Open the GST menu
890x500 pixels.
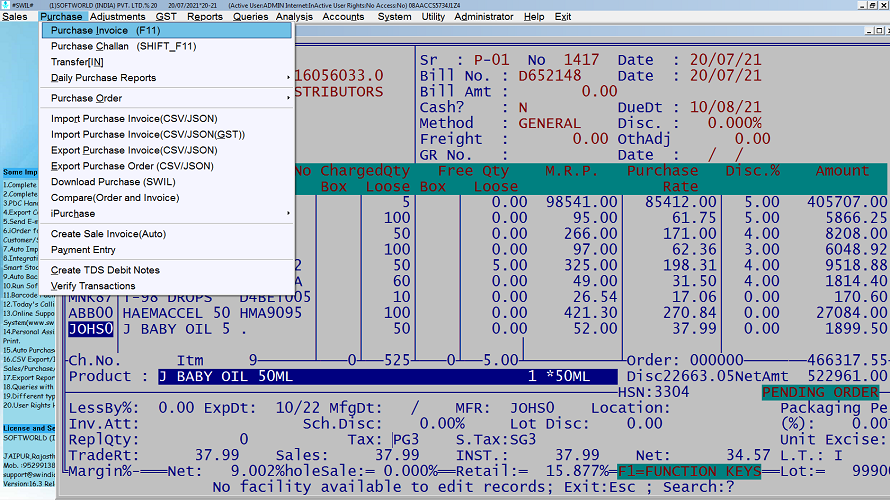point(166,17)
